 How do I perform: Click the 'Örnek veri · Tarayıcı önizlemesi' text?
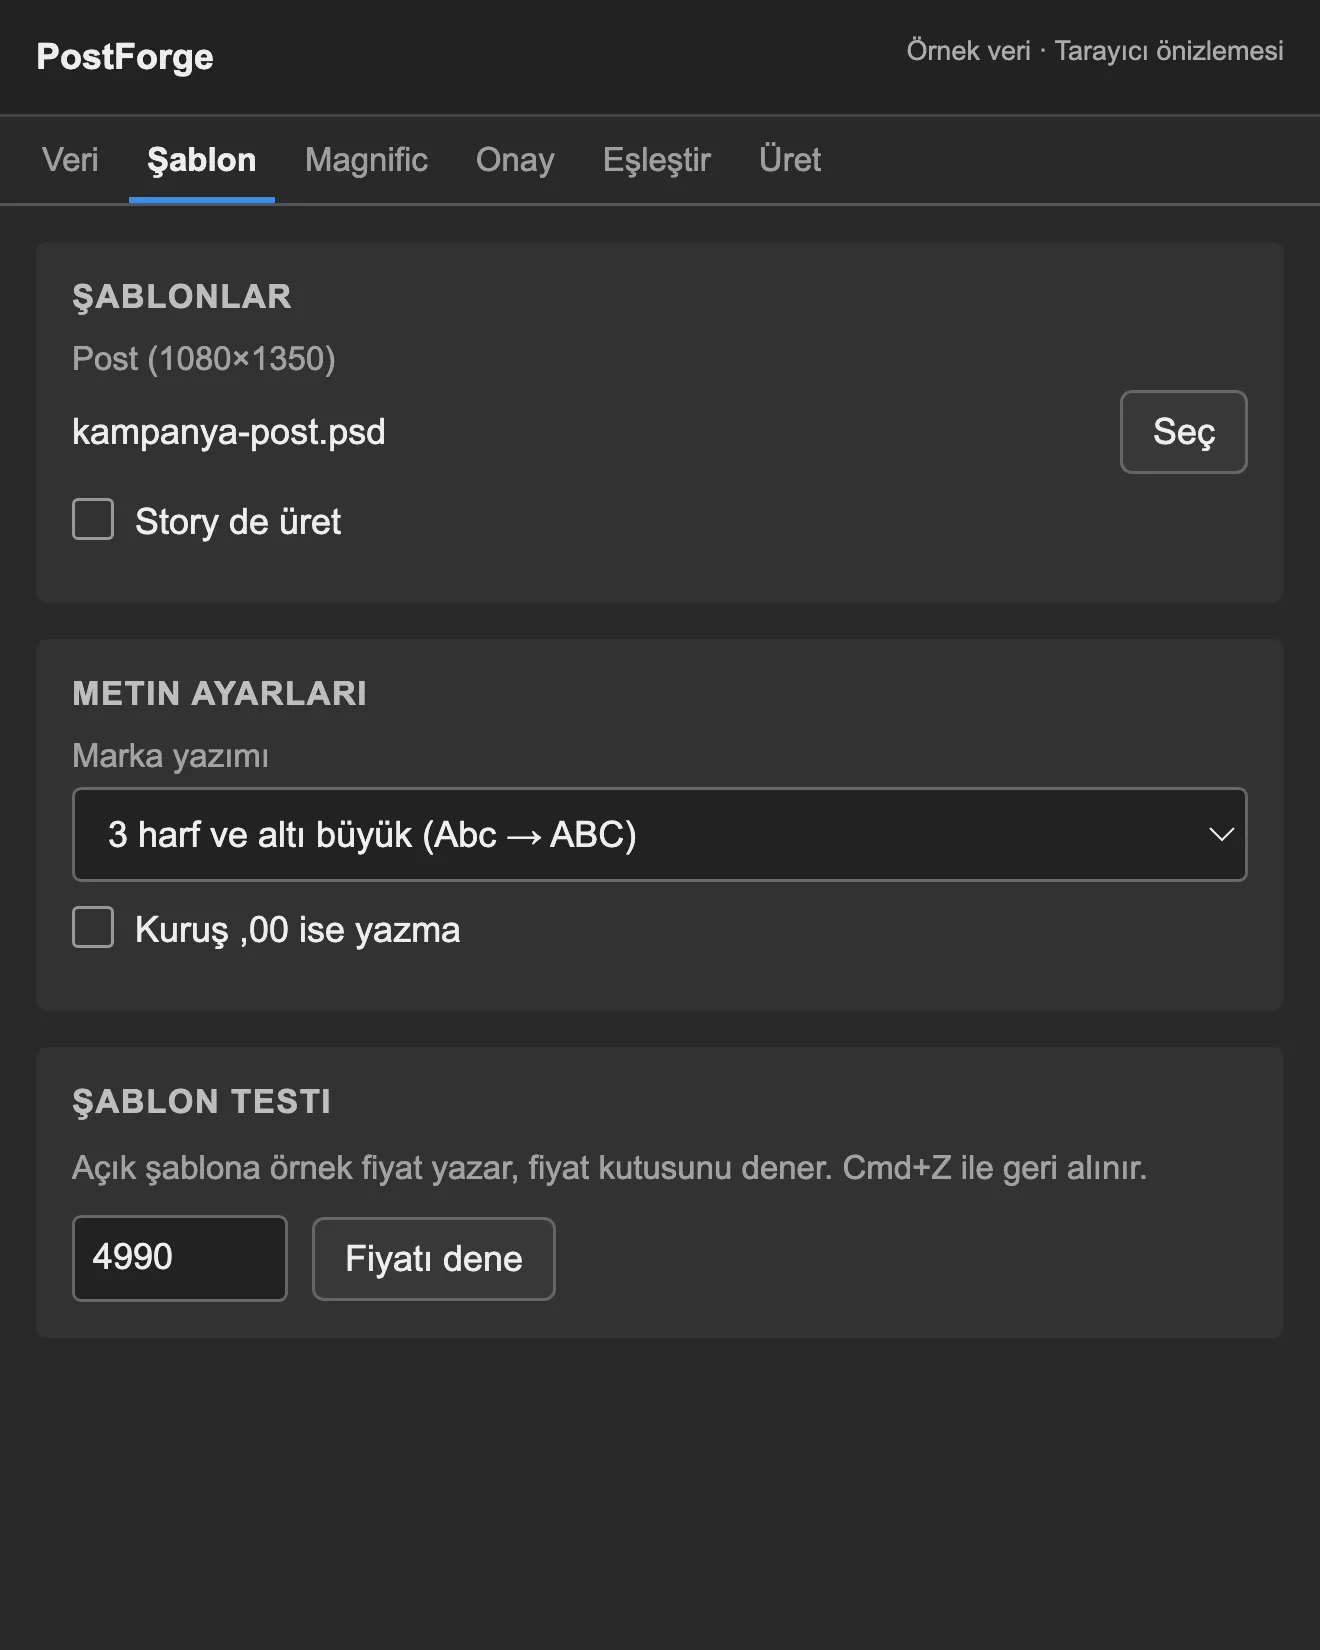pos(1095,51)
